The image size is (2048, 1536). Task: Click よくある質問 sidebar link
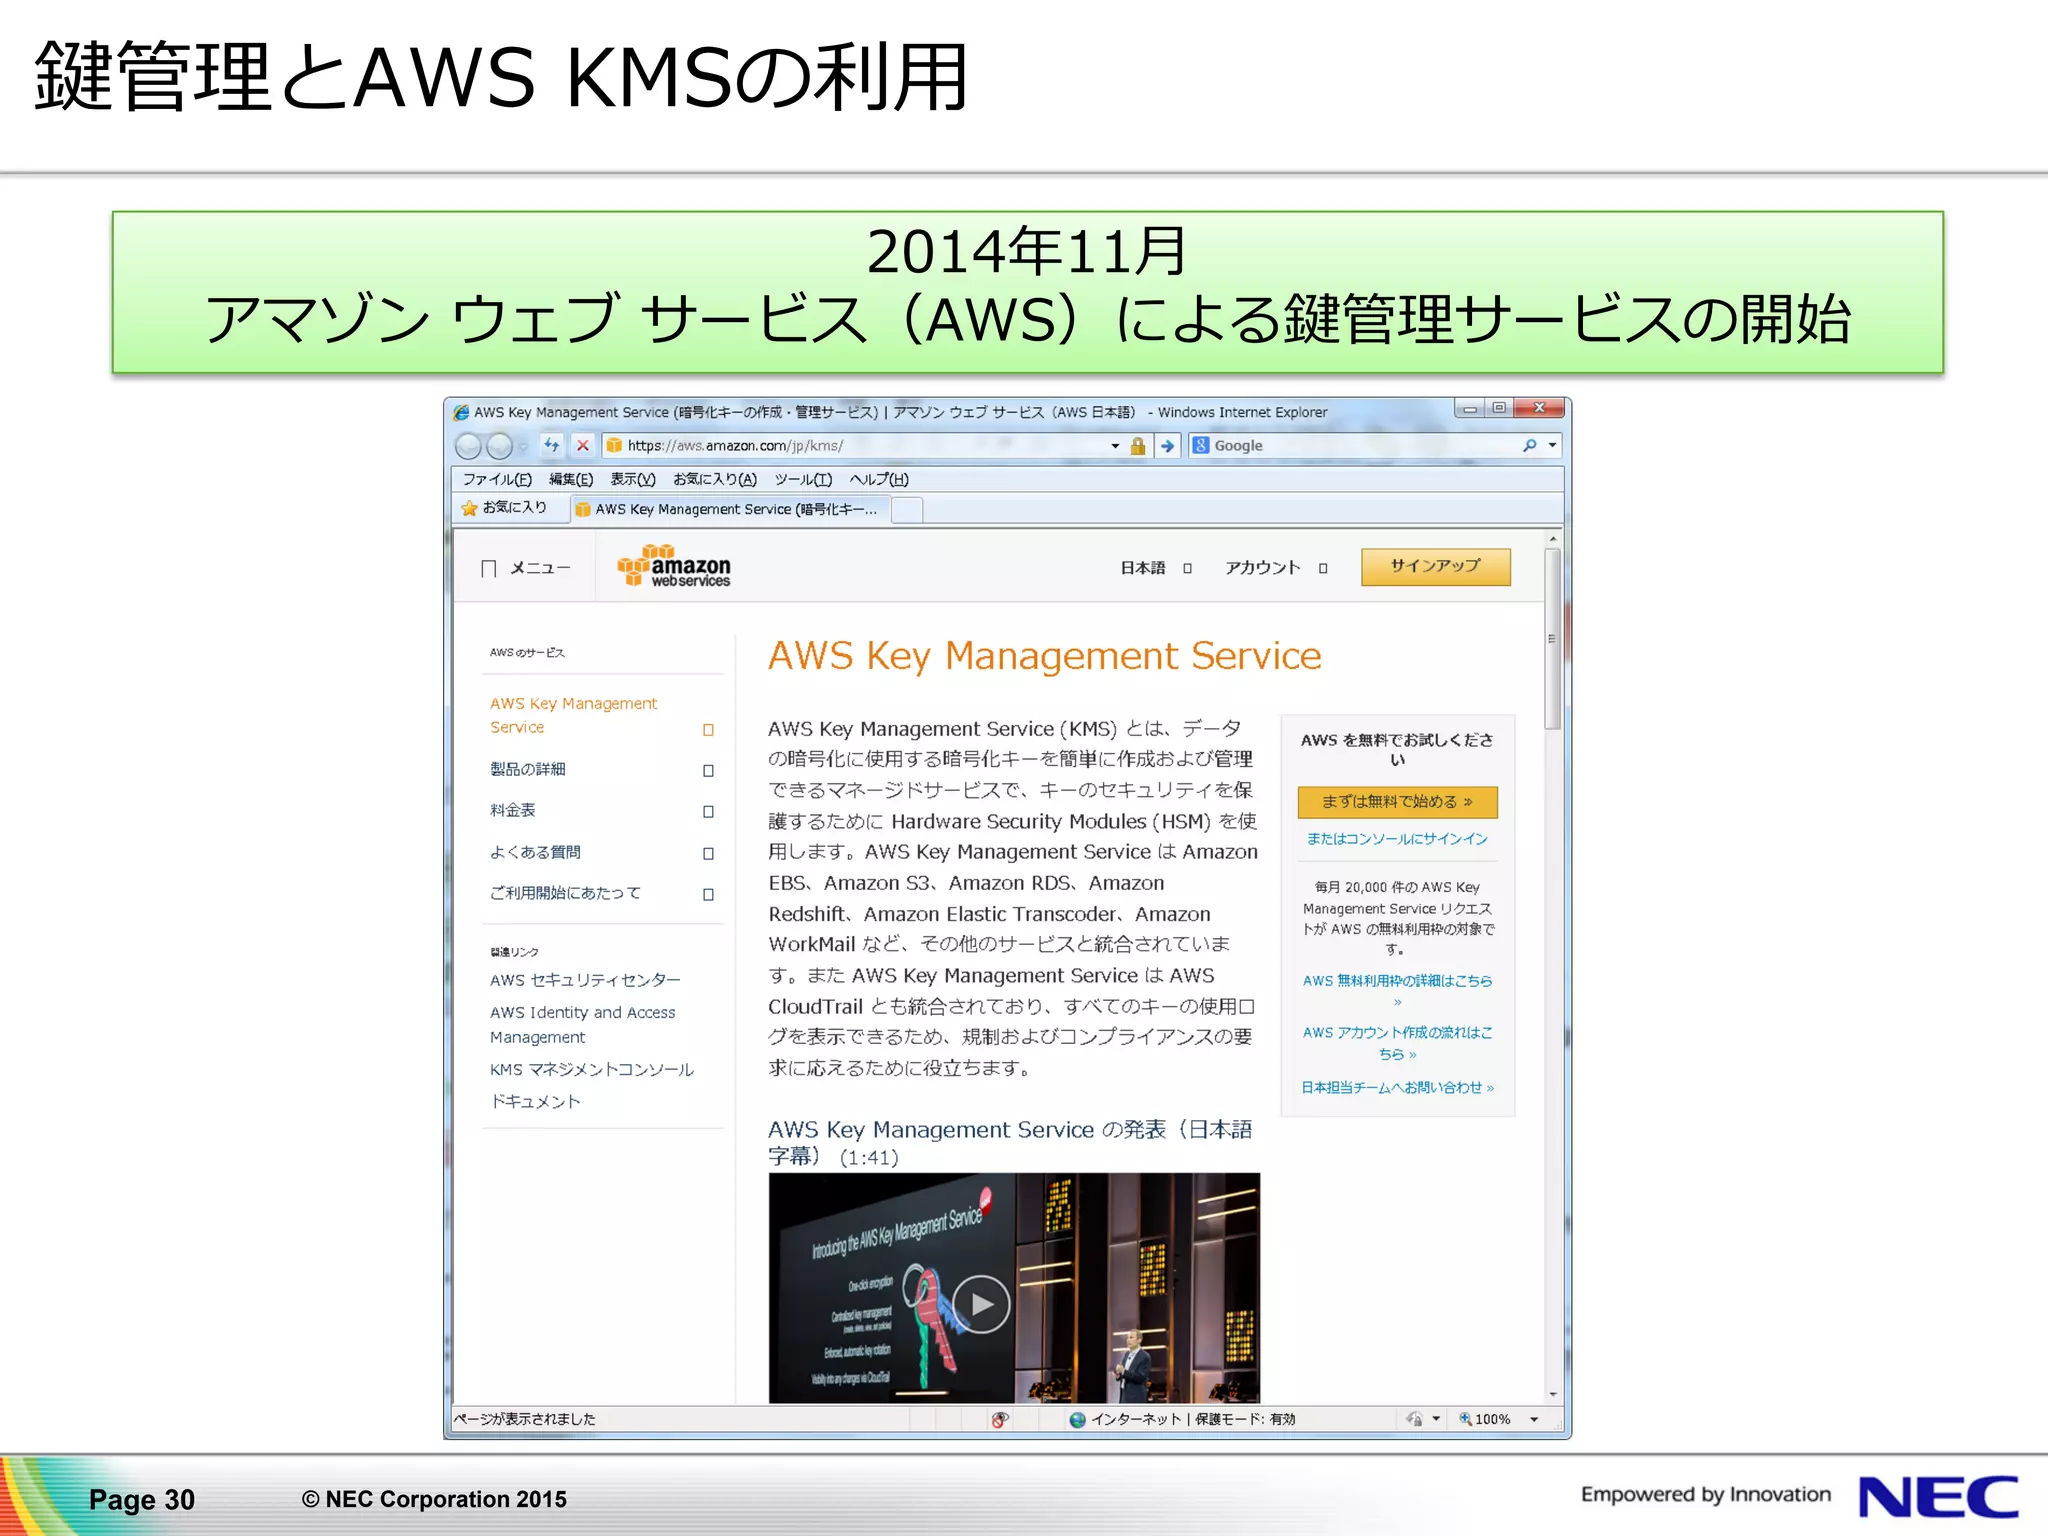click(x=535, y=852)
